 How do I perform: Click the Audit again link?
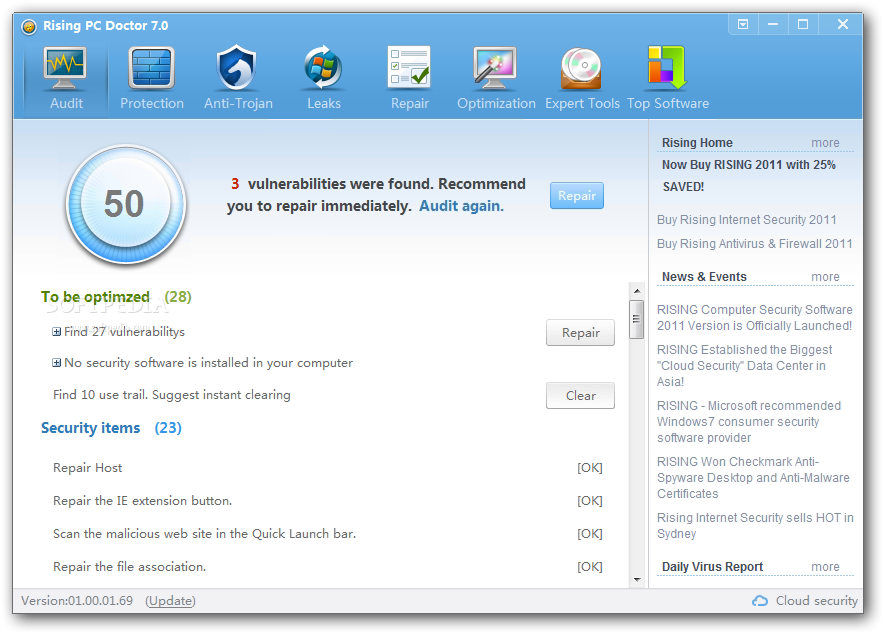pyautogui.click(x=461, y=206)
